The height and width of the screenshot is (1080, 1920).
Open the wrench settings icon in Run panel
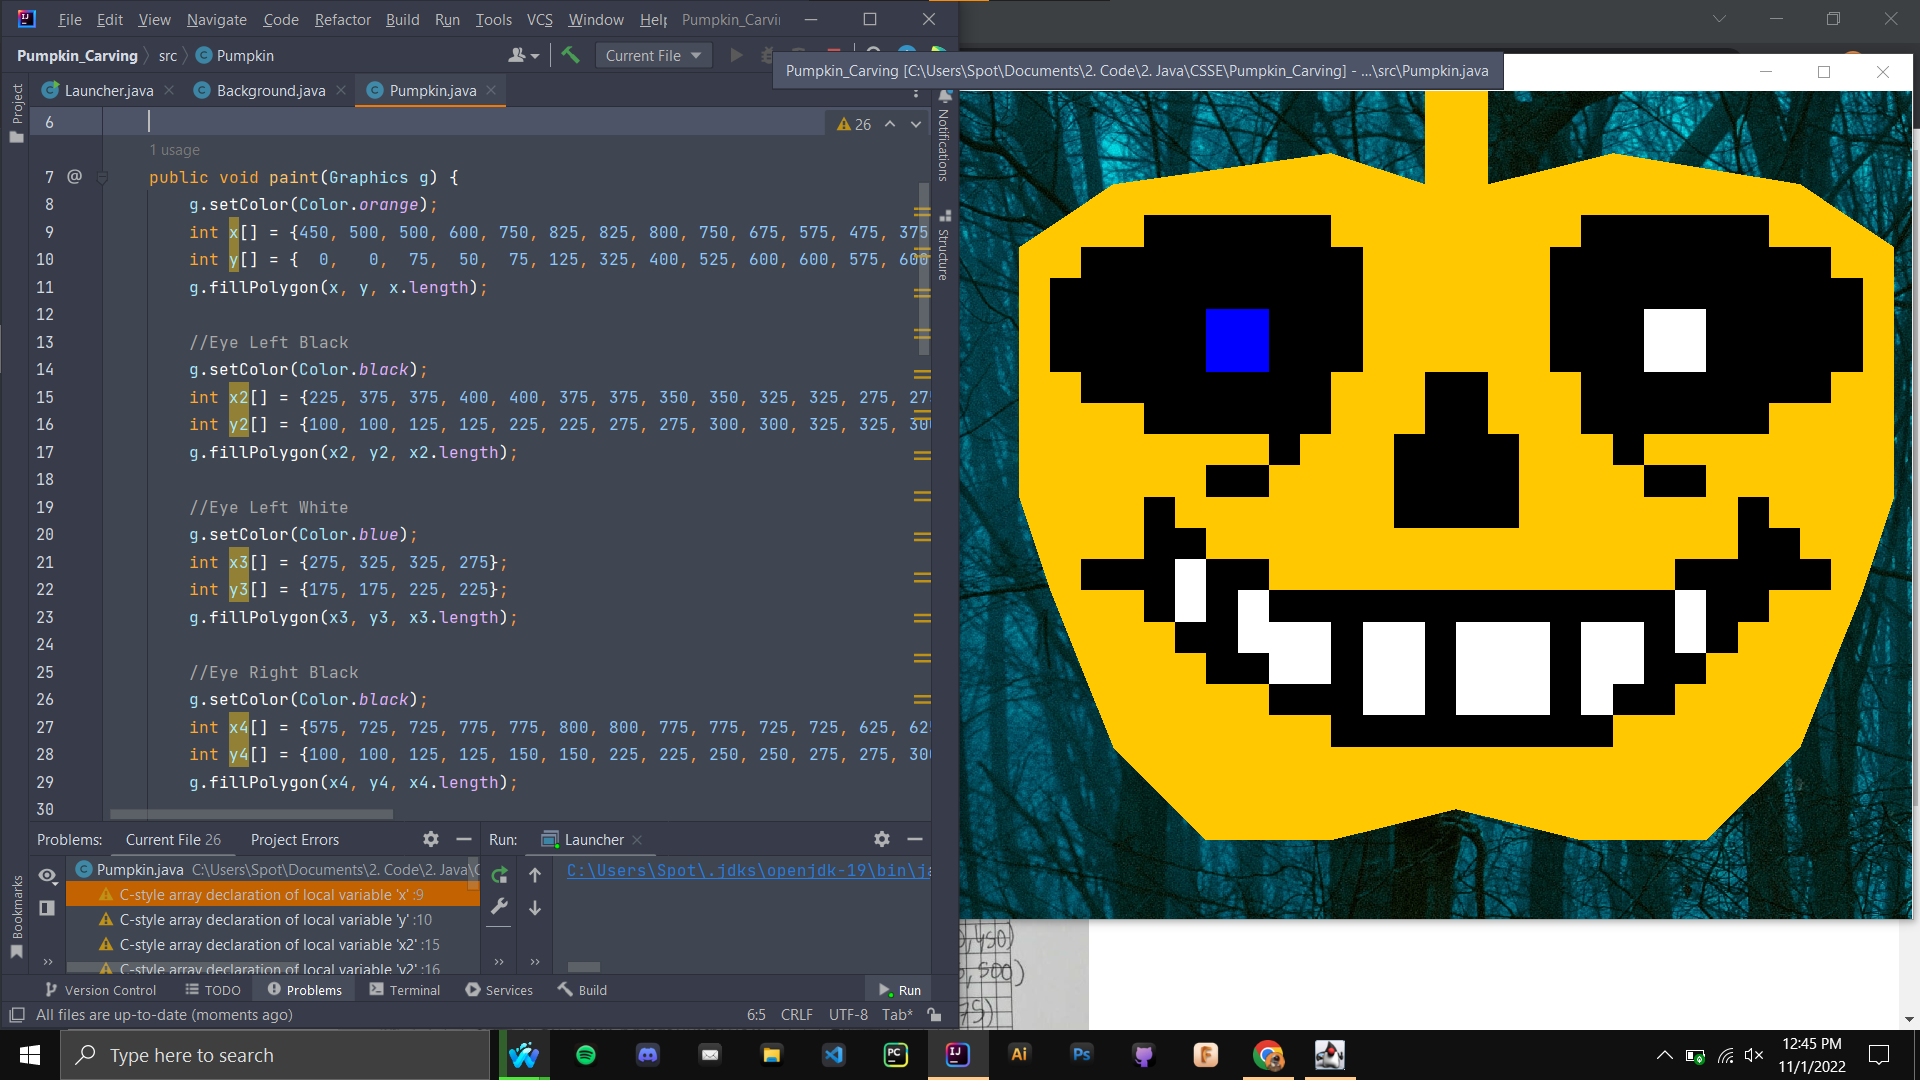[500, 906]
